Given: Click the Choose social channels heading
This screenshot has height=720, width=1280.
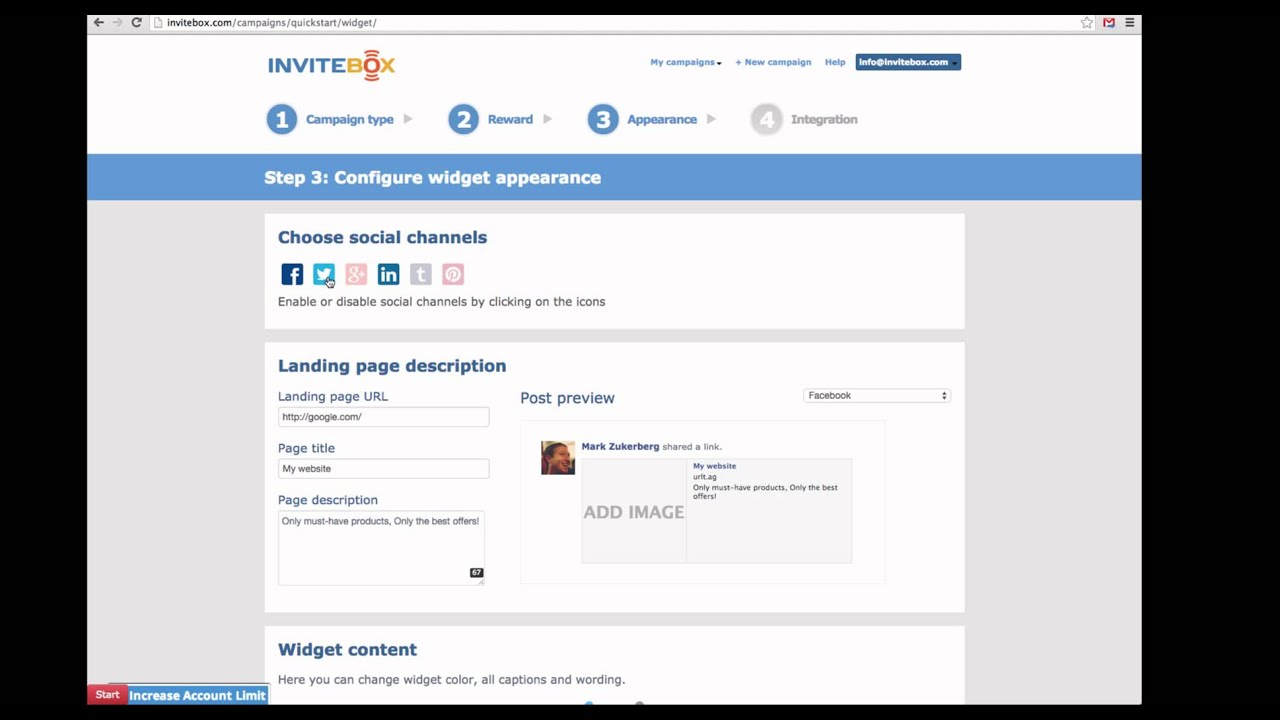Looking at the screenshot, I should pyautogui.click(x=382, y=238).
